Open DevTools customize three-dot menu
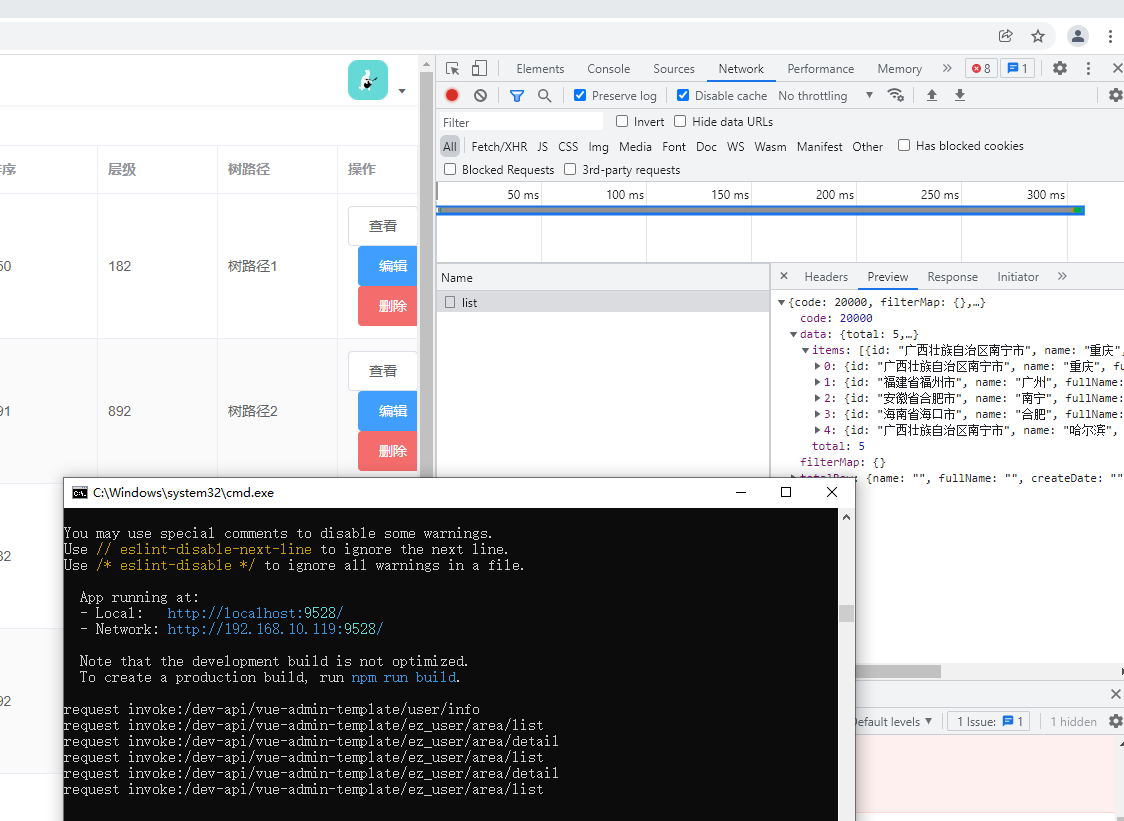 click(1088, 68)
